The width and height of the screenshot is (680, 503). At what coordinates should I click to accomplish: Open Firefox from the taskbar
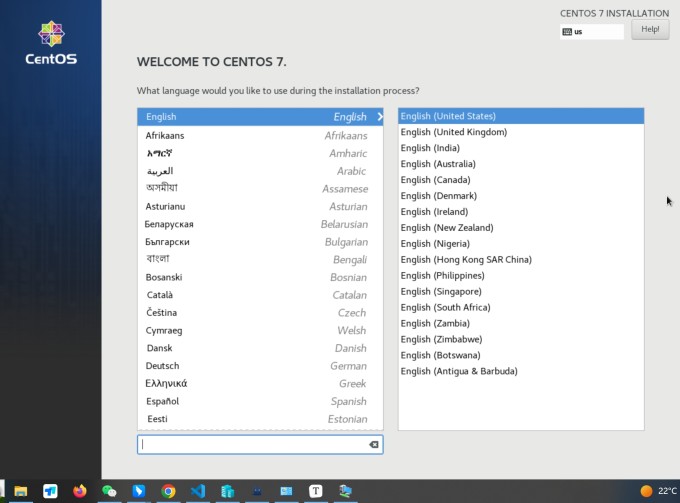(x=80, y=491)
